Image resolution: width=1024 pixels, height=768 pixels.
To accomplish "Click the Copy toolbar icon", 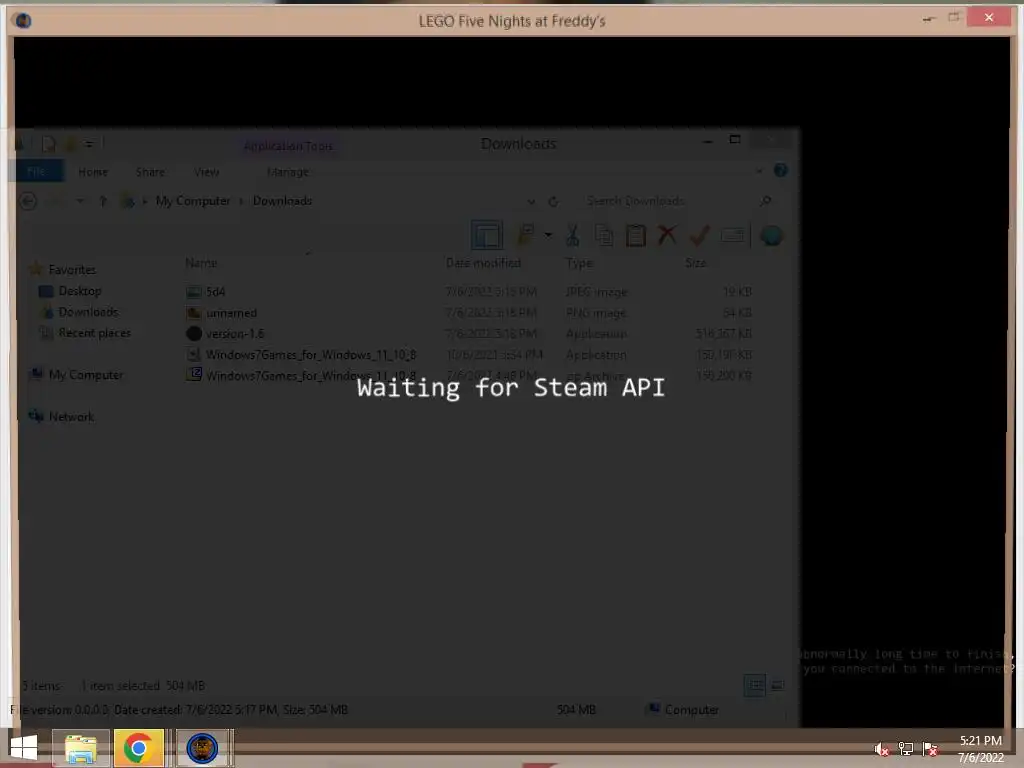I will (604, 235).
